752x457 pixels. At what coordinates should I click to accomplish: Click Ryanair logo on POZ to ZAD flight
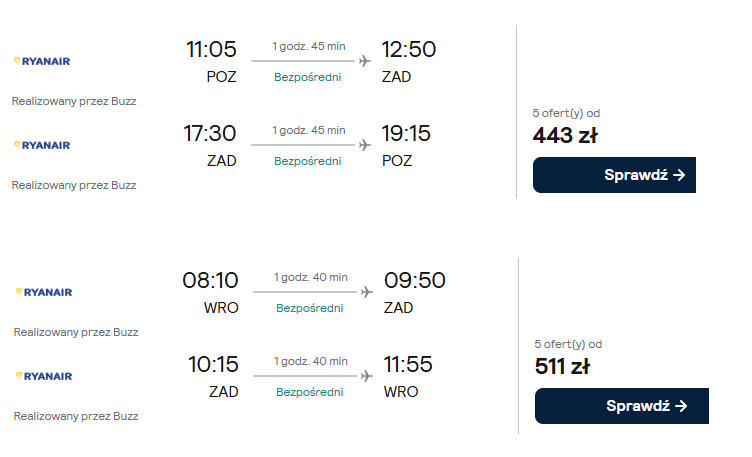[41, 61]
